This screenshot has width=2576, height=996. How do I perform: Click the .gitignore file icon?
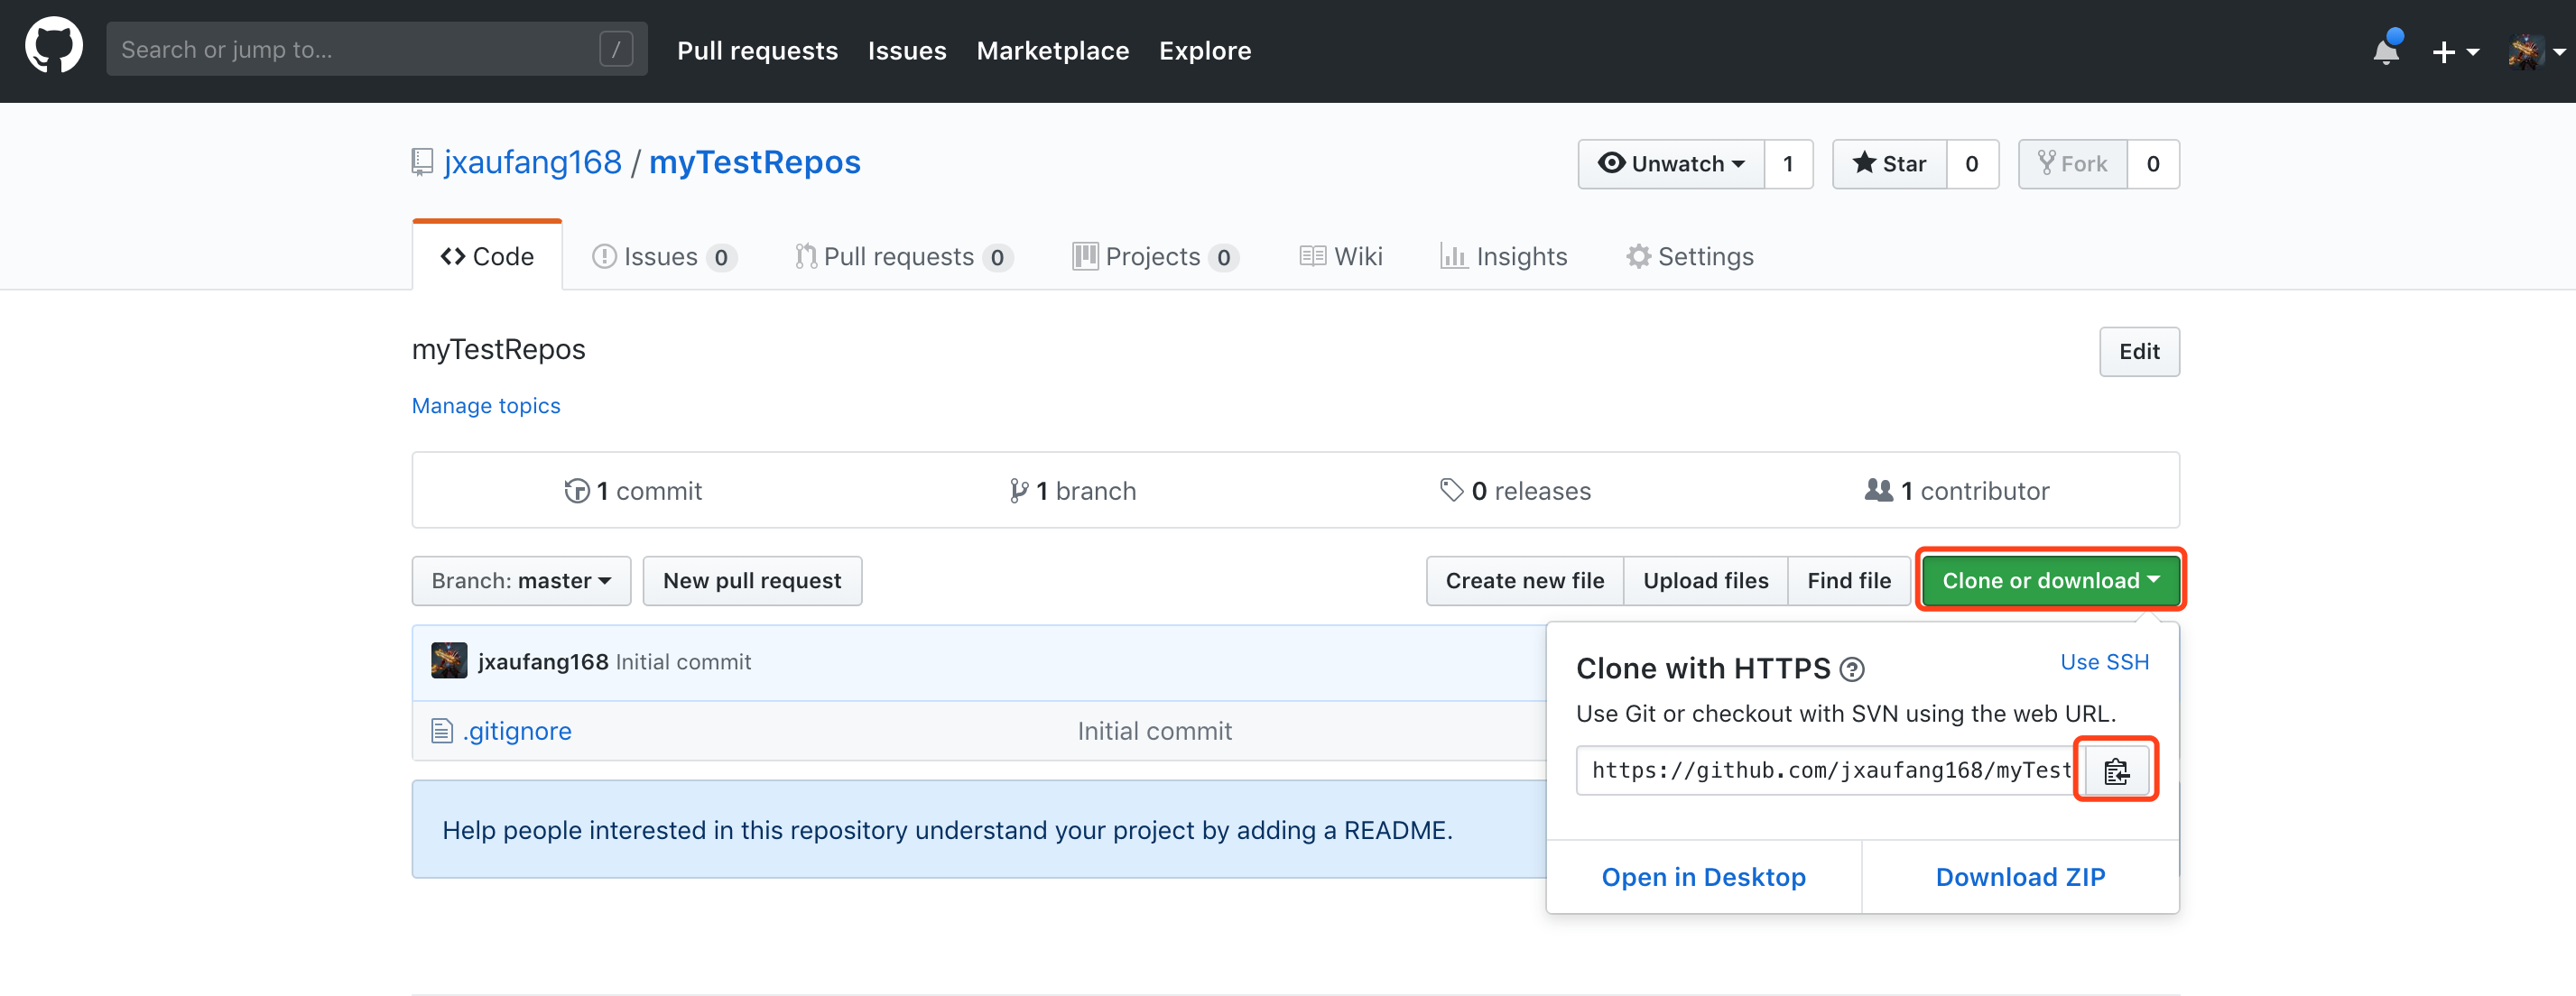[x=441, y=731]
